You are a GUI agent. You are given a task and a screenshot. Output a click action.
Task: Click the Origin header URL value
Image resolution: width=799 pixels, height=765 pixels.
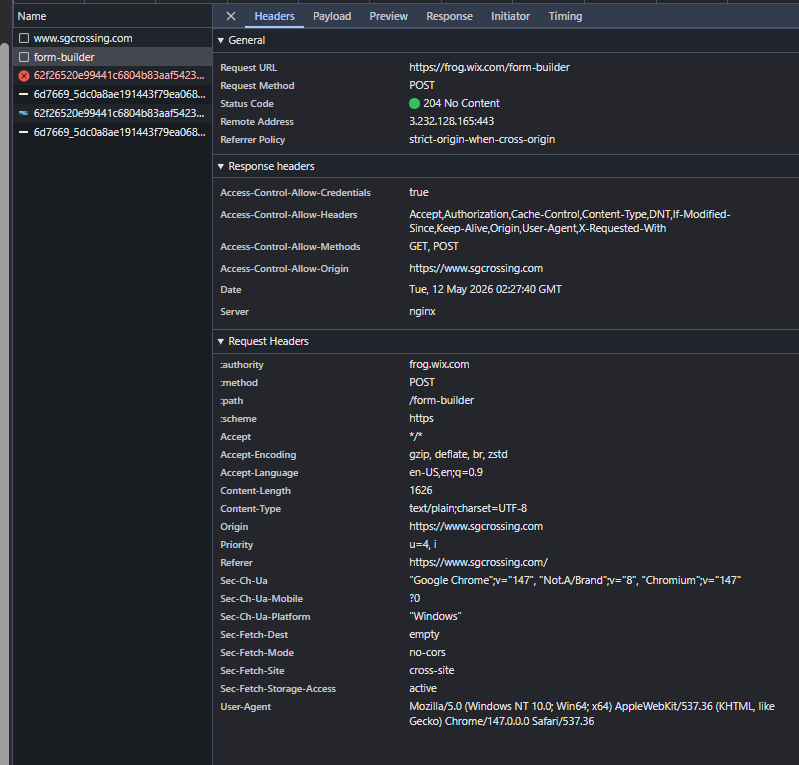point(476,526)
